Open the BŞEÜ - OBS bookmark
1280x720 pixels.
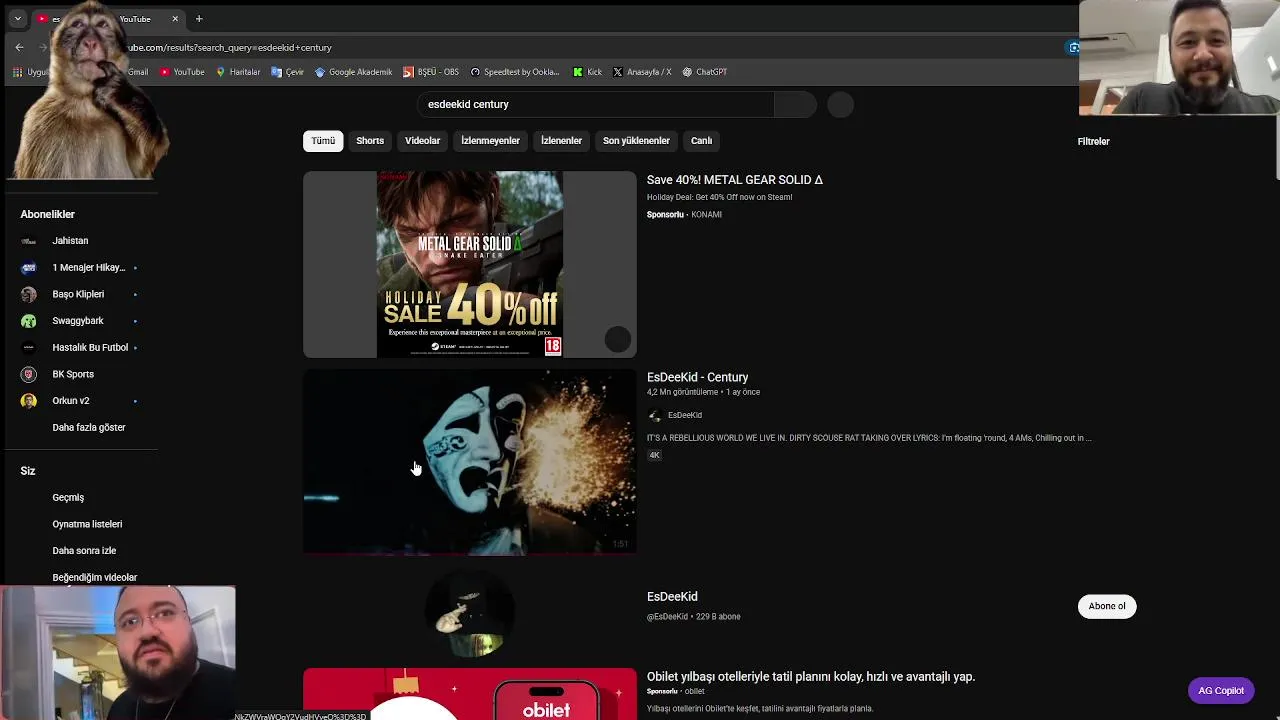coord(431,72)
